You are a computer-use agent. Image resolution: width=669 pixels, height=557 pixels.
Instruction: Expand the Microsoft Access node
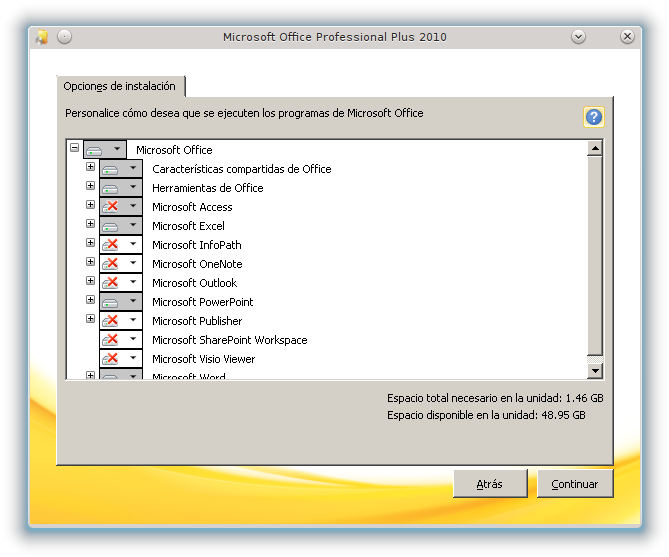pyautogui.click(x=90, y=204)
